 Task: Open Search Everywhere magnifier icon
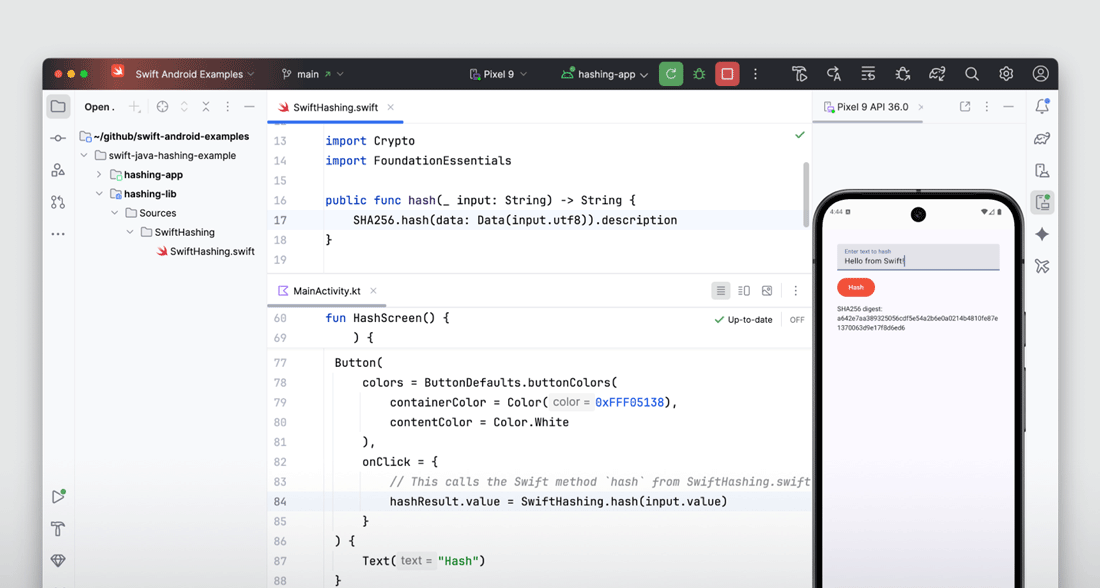point(971,74)
